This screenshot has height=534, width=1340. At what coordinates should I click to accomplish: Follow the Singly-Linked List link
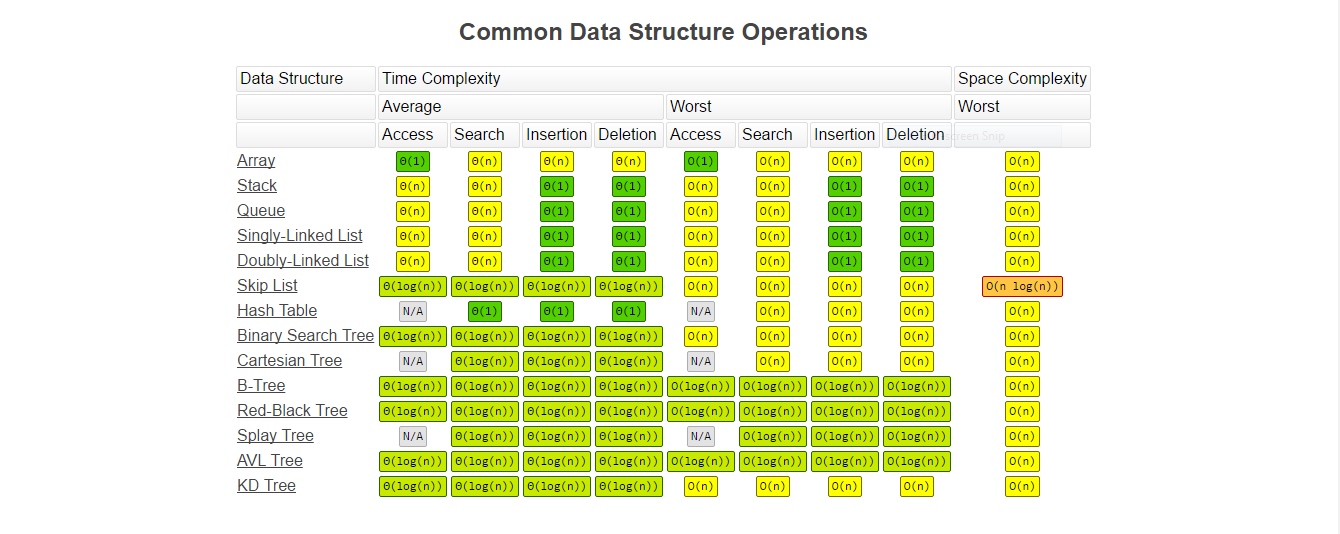(300, 236)
